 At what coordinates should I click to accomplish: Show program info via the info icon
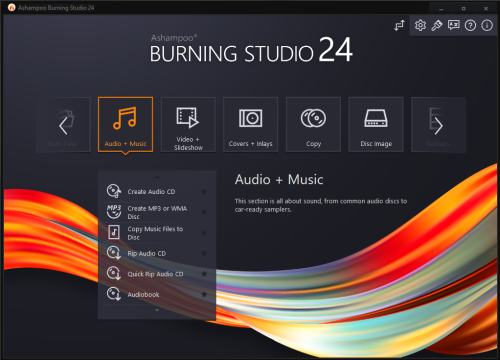pos(487,25)
